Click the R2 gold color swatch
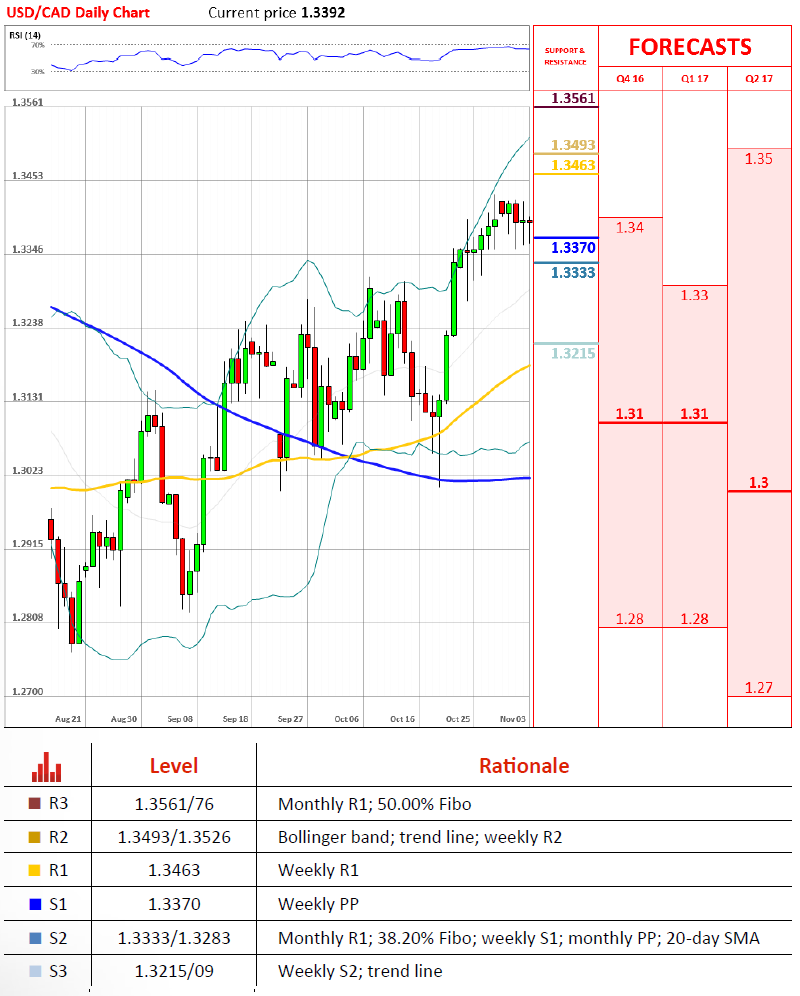This screenshot has width=800, height=996. [x=35, y=837]
